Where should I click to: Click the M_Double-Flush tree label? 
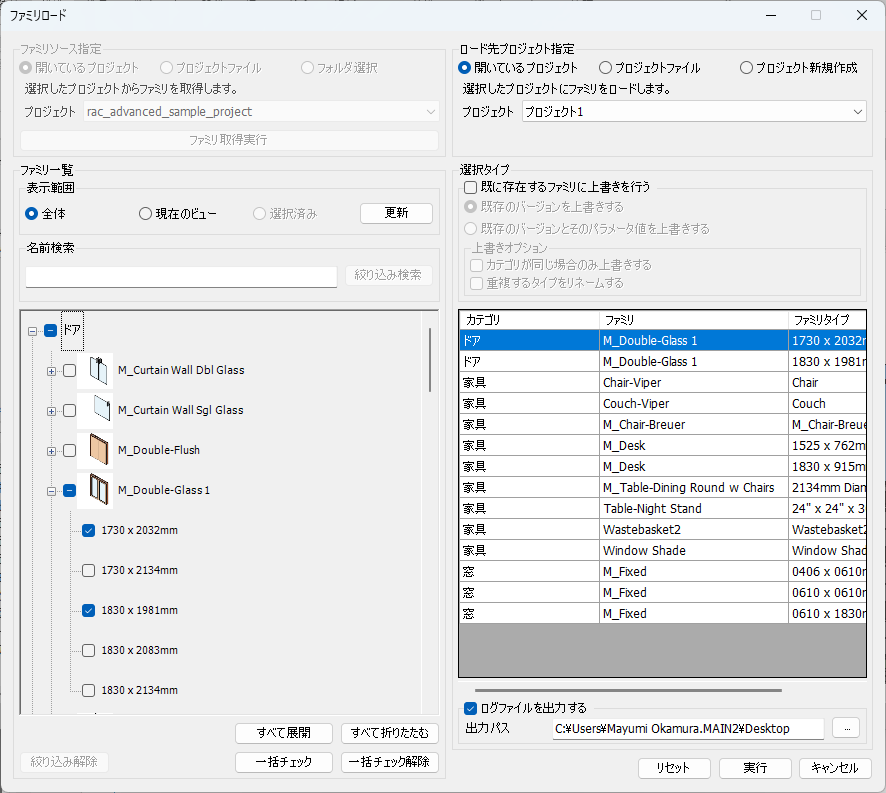point(159,450)
